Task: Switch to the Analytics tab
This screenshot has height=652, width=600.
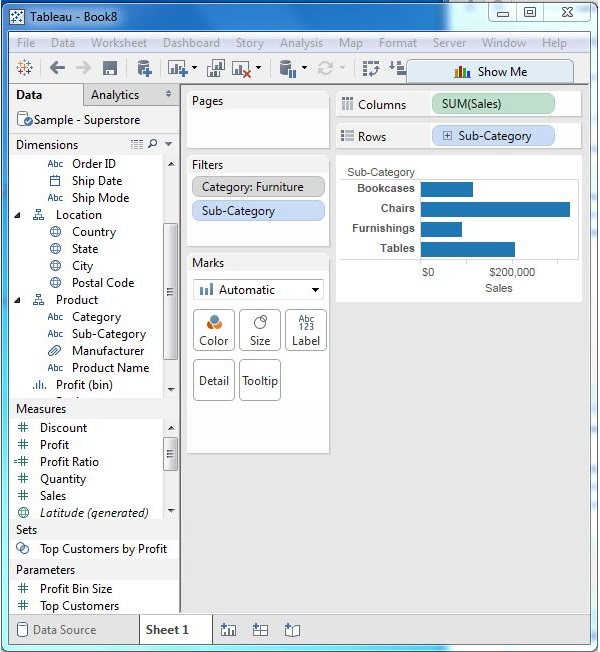Action: [x=115, y=95]
